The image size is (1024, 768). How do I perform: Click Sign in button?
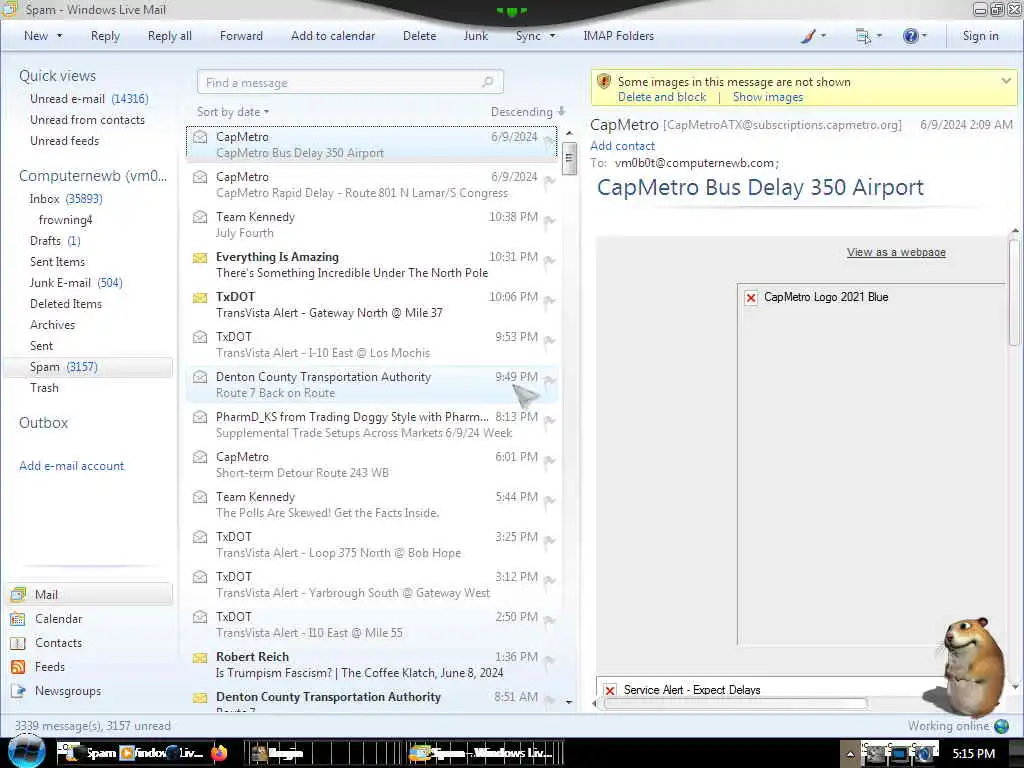point(980,36)
